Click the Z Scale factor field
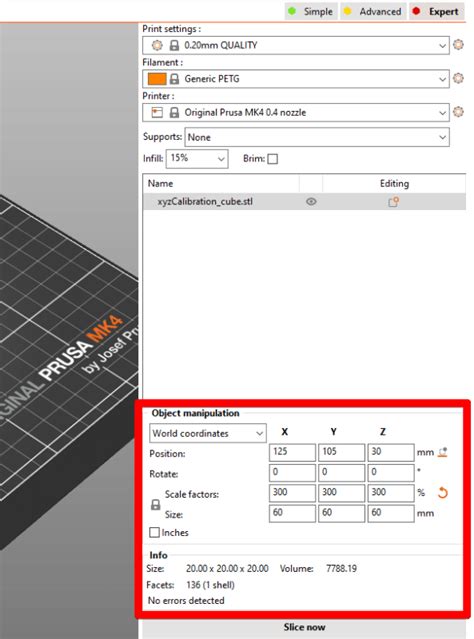474x639 pixels. (x=391, y=493)
